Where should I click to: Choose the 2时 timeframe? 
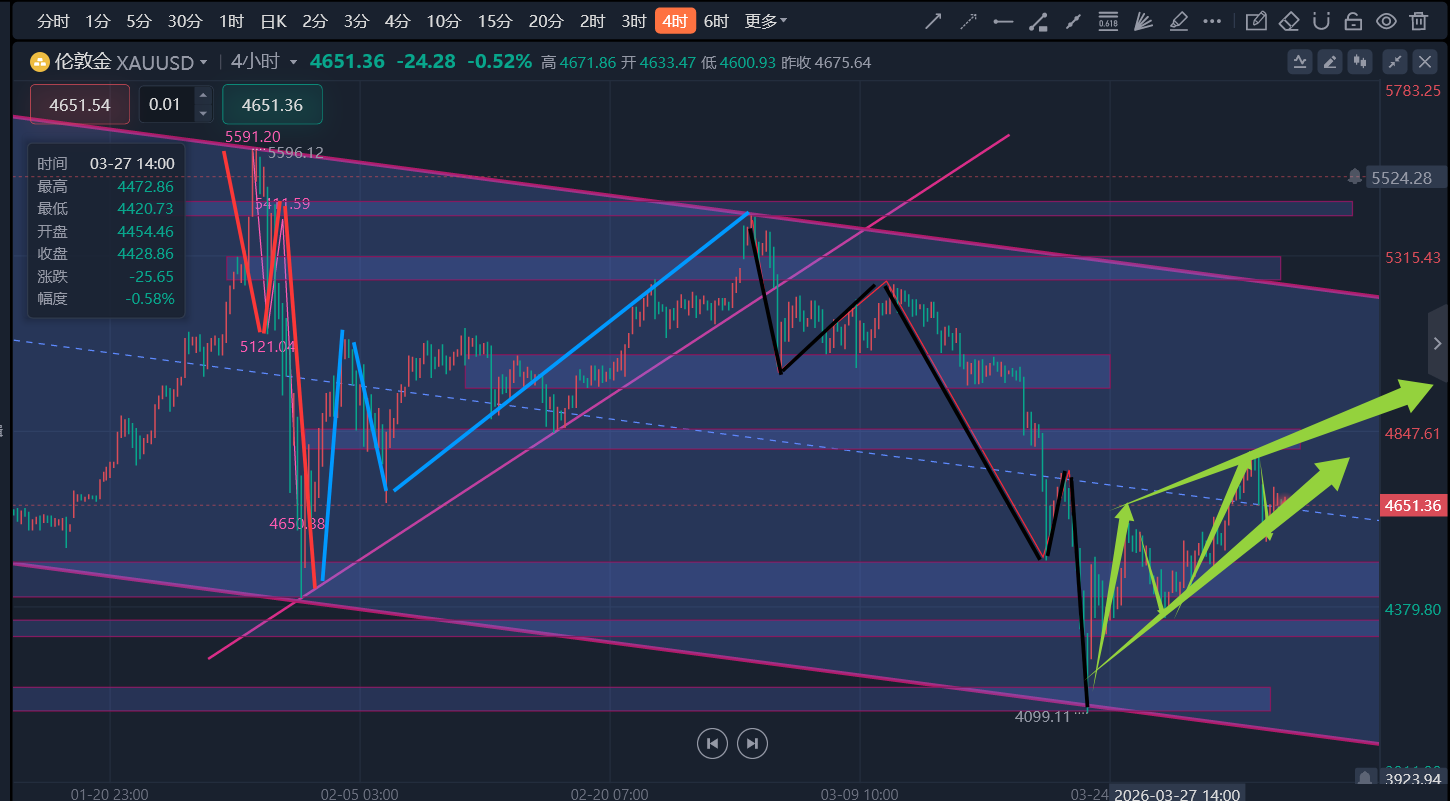click(x=592, y=21)
